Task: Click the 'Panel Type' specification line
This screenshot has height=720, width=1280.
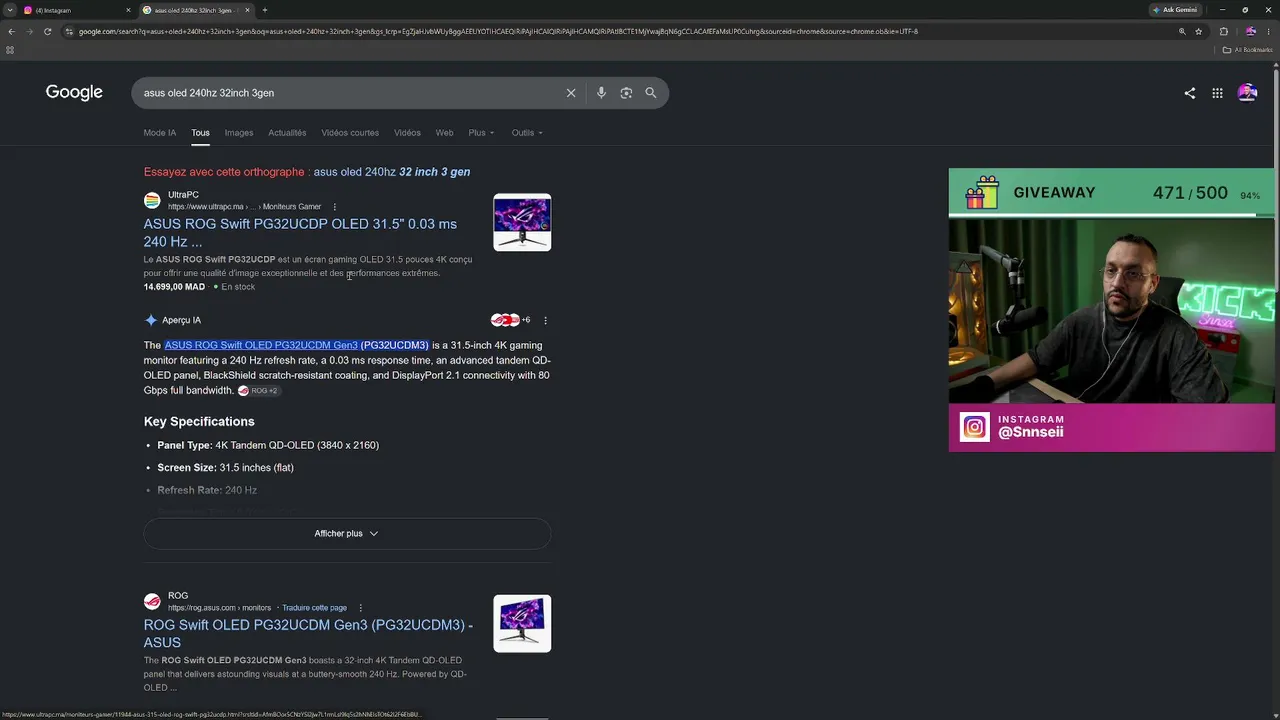Action: tap(268, 445)
